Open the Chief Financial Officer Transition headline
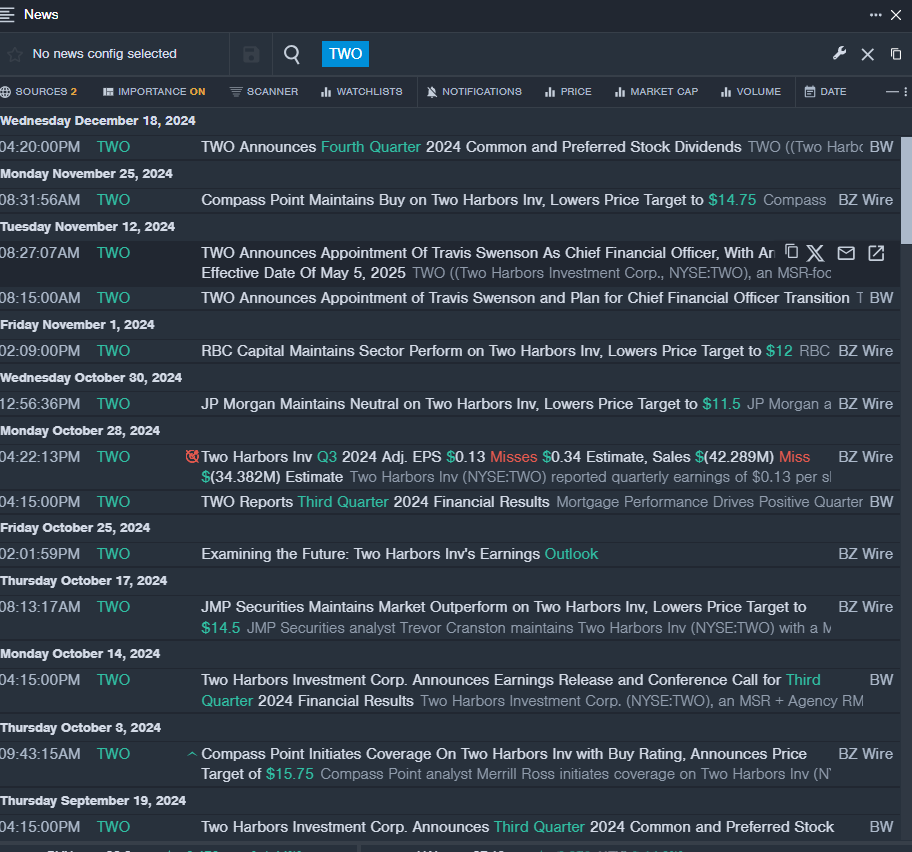 coord(525,298)
